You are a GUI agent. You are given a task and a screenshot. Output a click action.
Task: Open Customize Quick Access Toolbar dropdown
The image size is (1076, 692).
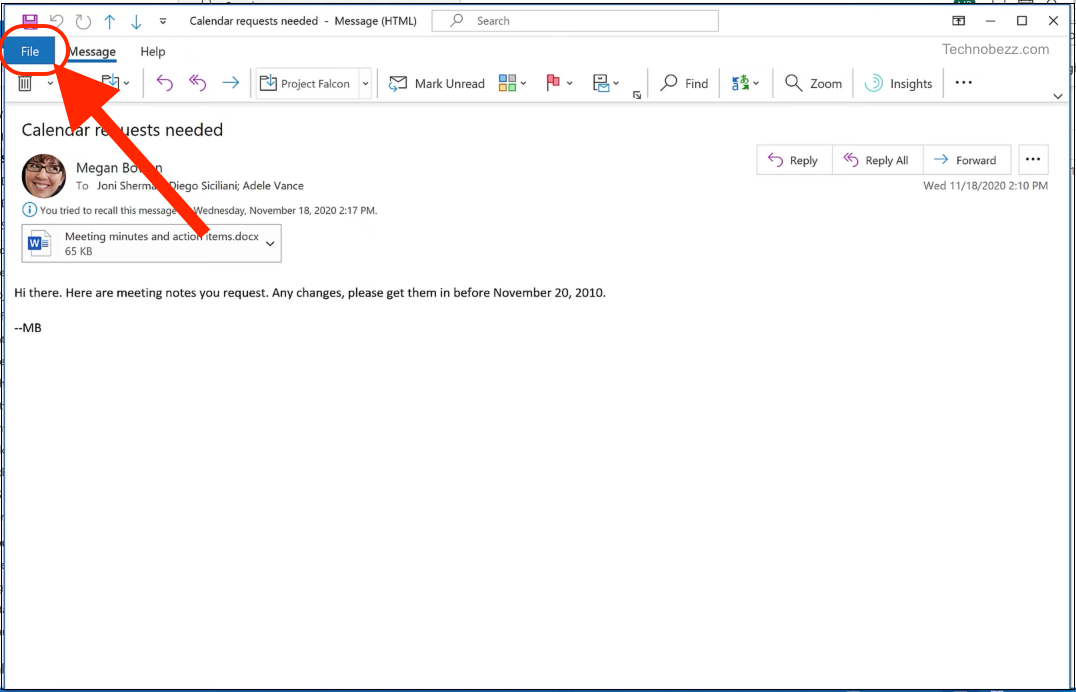click(x=163, y=21)
